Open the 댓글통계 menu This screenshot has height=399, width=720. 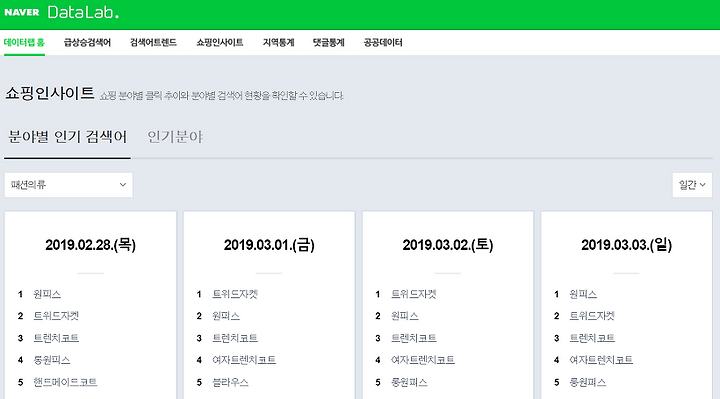point(328,42)
